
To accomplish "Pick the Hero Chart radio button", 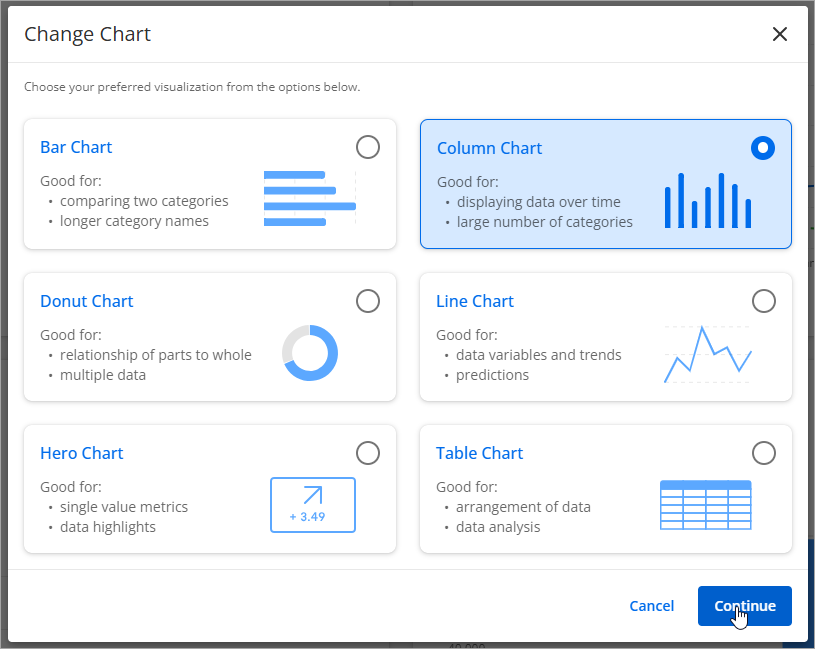I will (368, 453).
